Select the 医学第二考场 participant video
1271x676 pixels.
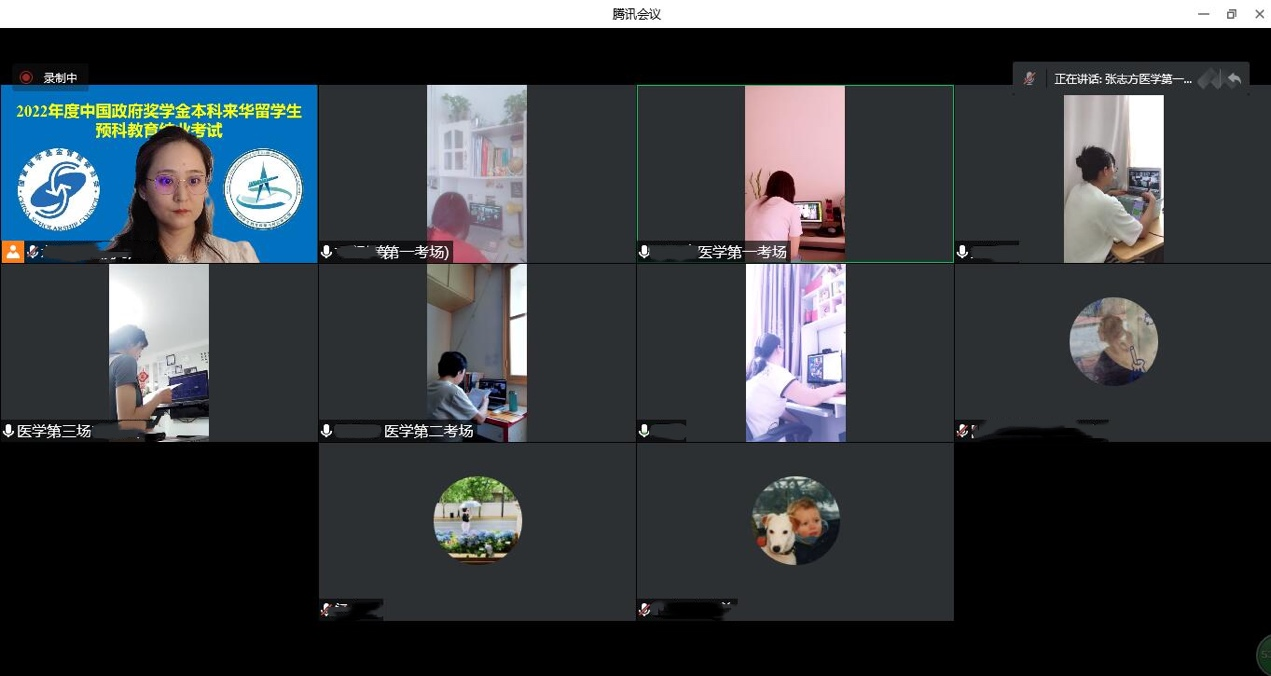click(477, 352)
